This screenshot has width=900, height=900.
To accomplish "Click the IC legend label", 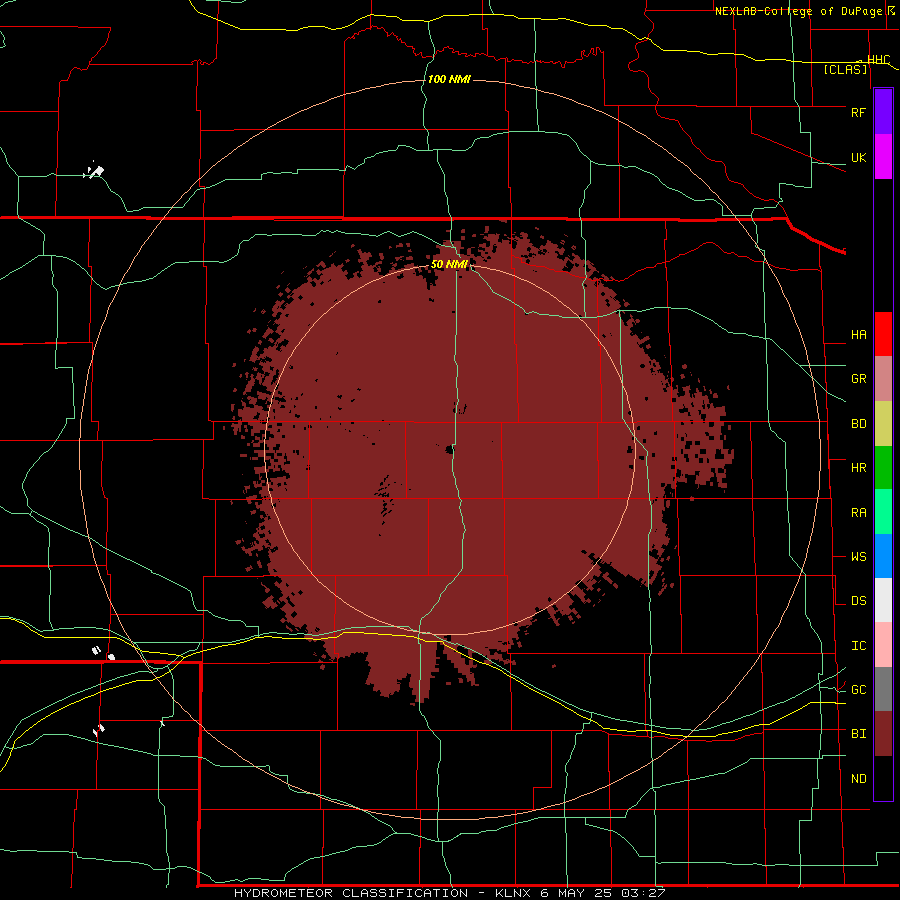I will click(x=858, y=646).
